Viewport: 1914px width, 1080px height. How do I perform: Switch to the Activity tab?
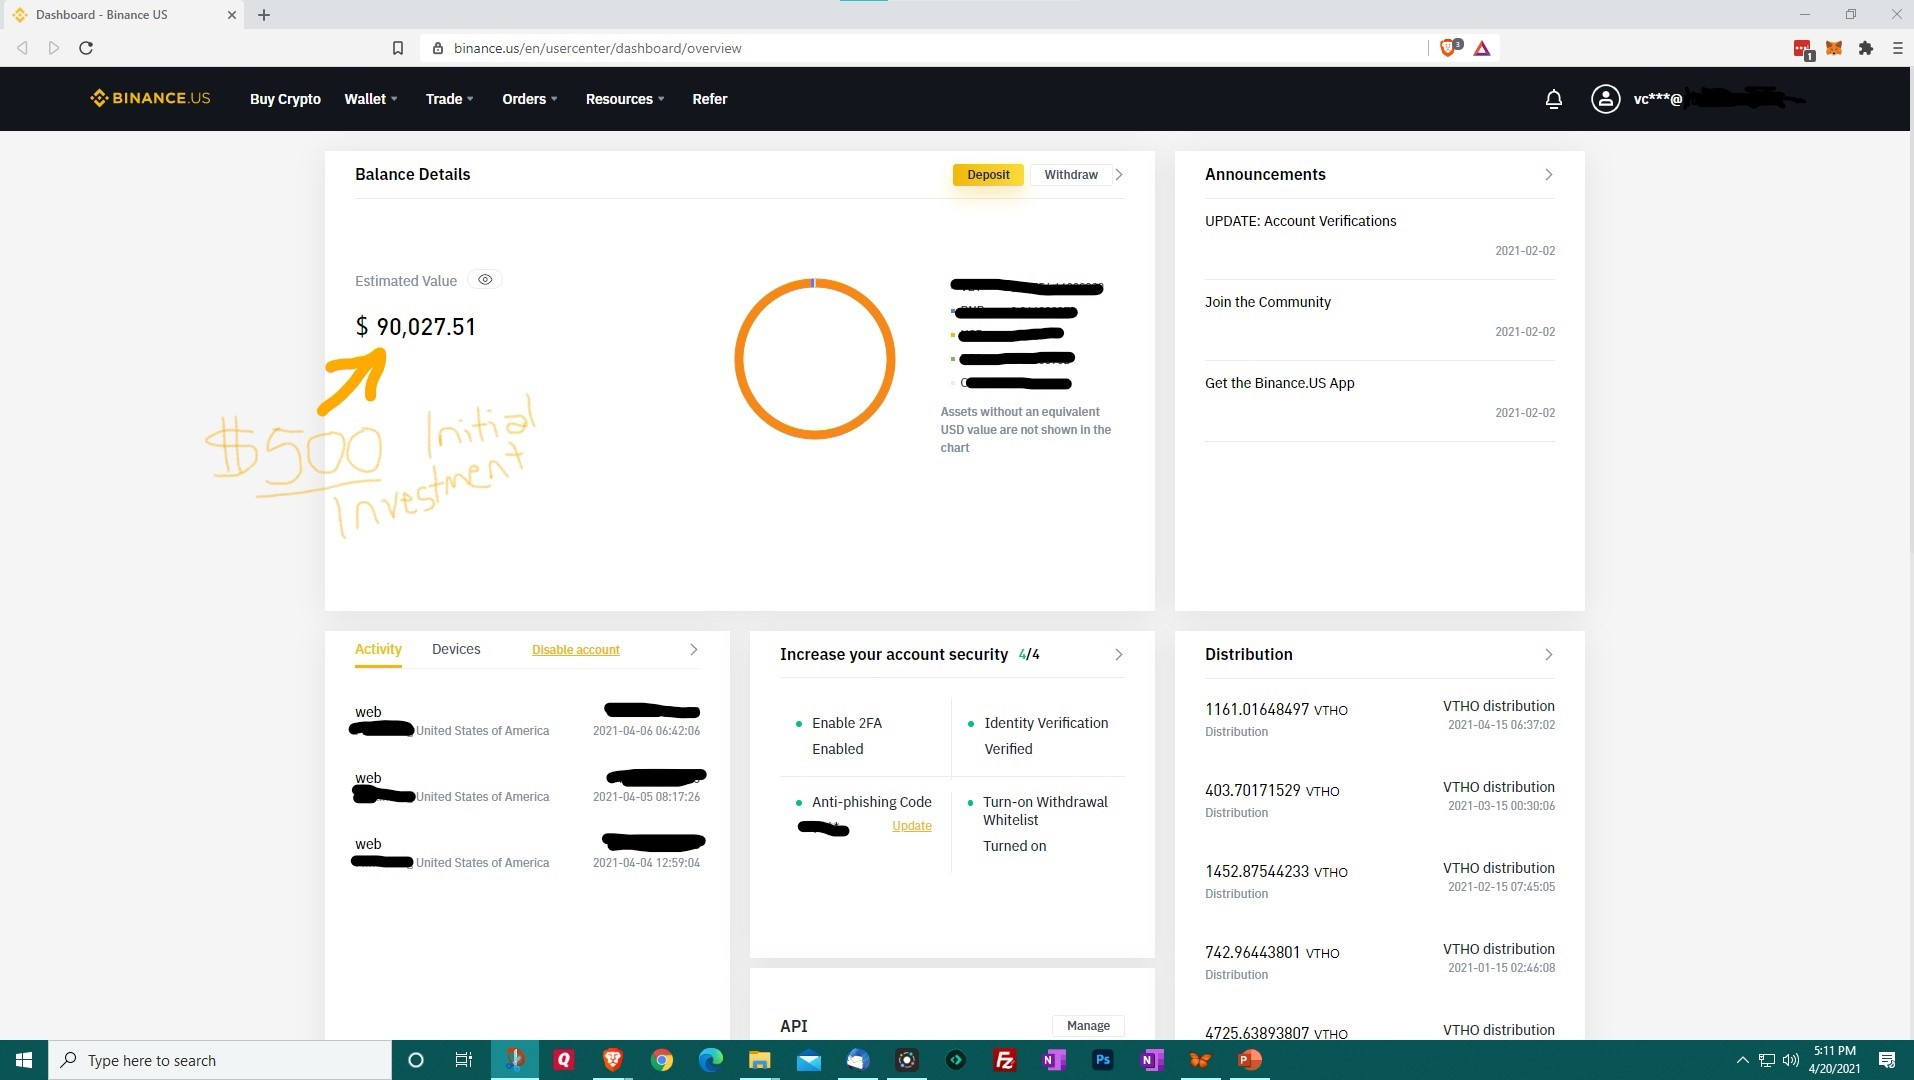click(378, 649)
